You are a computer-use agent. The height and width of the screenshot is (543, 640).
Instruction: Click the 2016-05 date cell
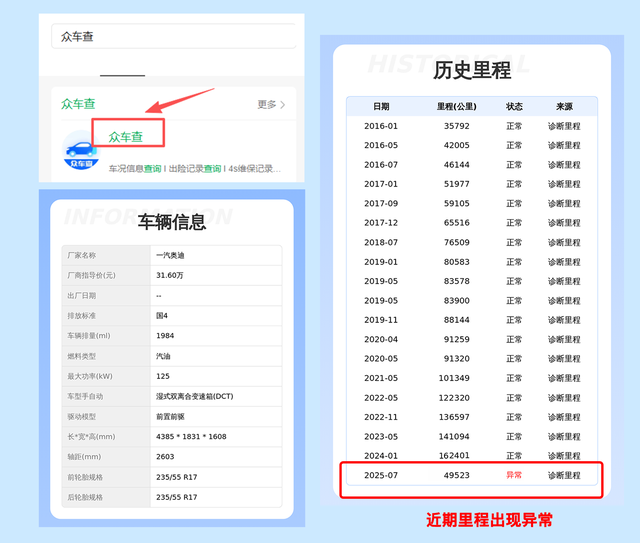(381, 145)
